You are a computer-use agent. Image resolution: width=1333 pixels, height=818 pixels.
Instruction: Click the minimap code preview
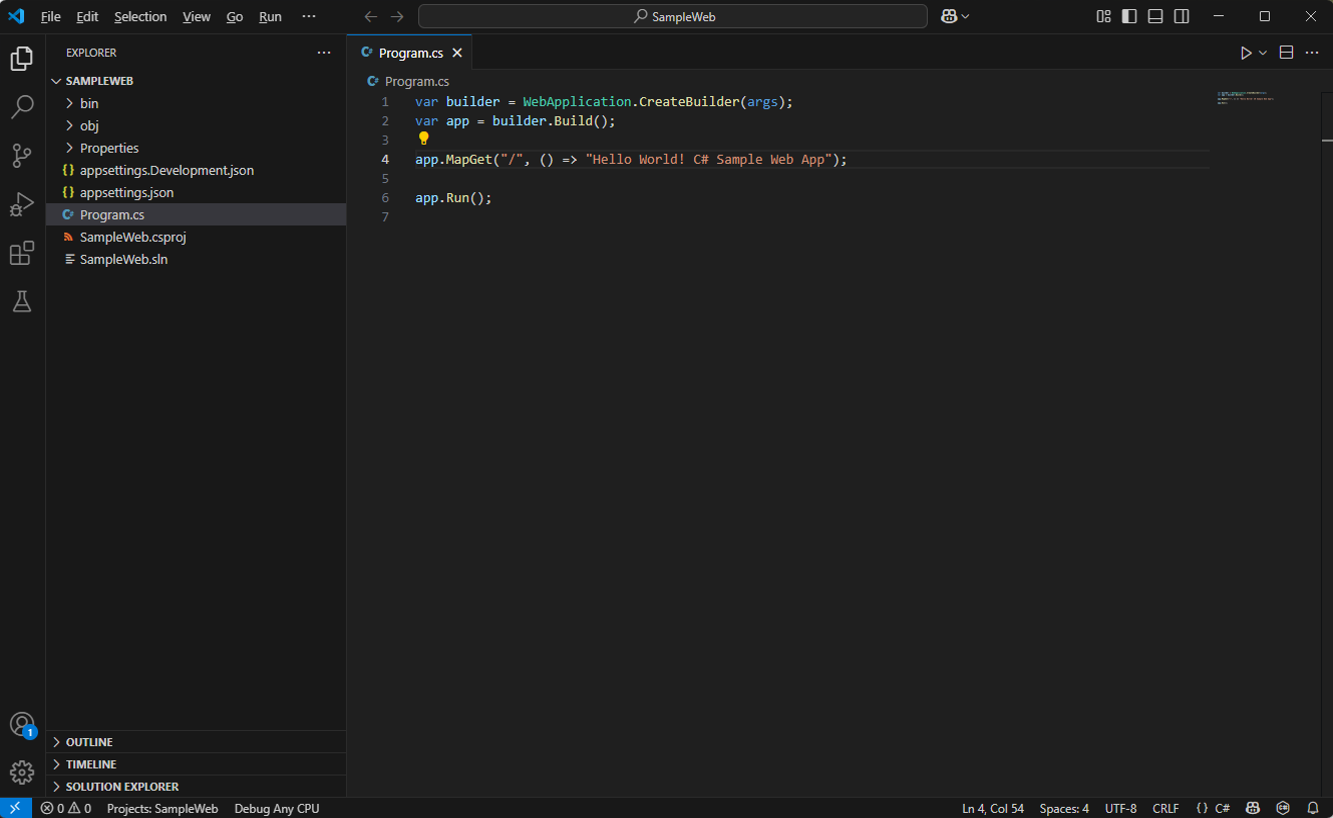[x=1245, y=98]
